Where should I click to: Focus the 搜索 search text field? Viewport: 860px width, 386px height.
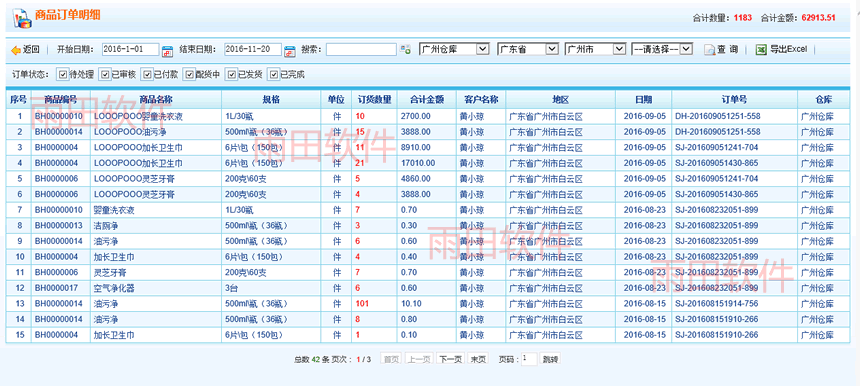[361, 49]
